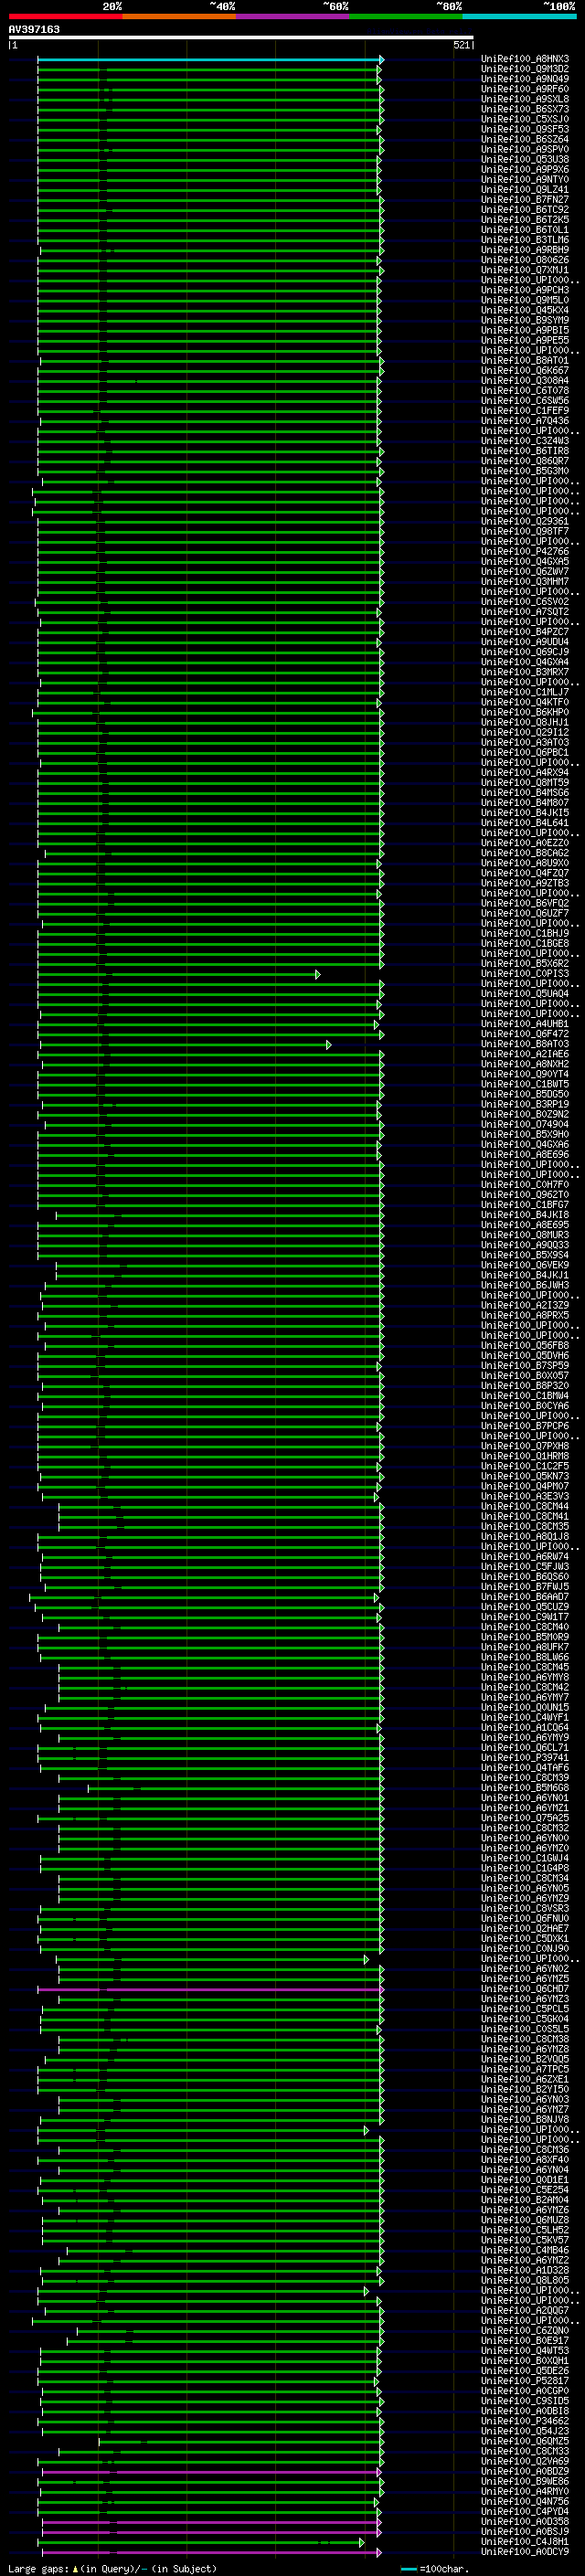Click the label UniRef100_C4J8H1
The height and width of the screenshot is (2576, 585).
point(525,2540)
